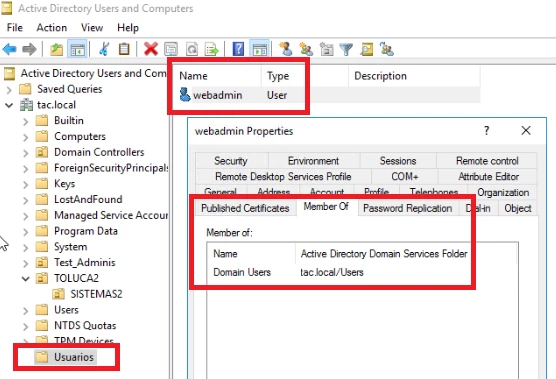Select the LostAndFound container

[88, 199]
